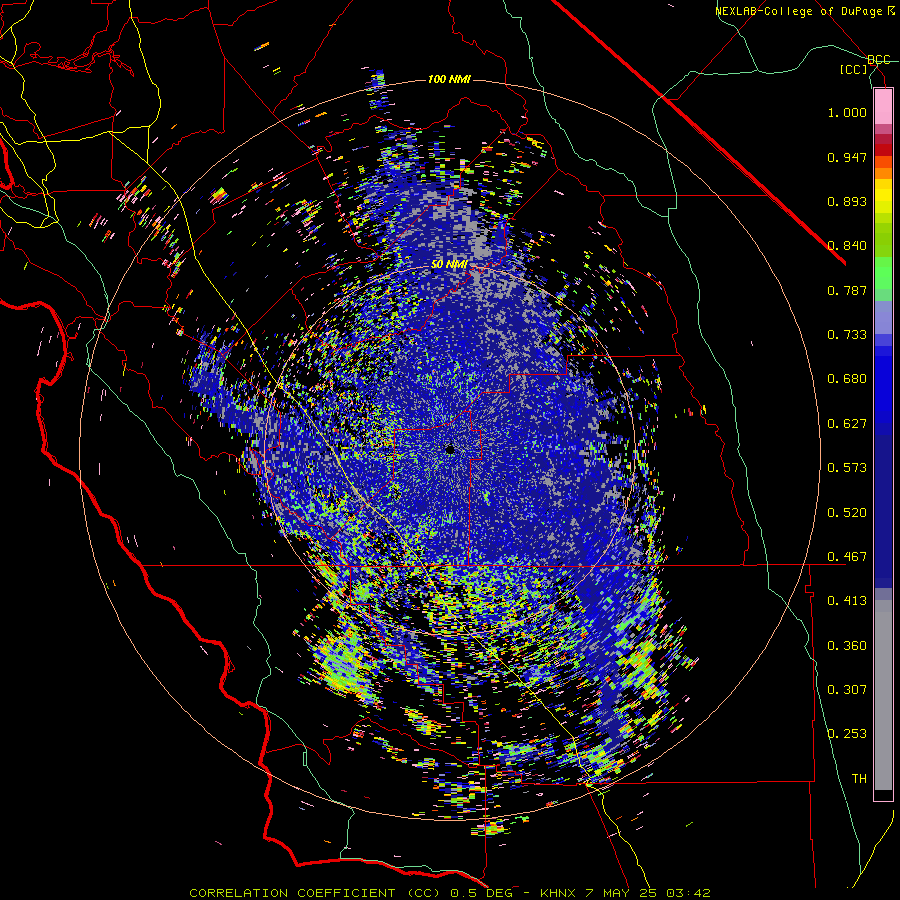Screen dimensions: 900x900
Task: Click the 03:42 timestamp in the caption
Action: [x=688, y=893]
